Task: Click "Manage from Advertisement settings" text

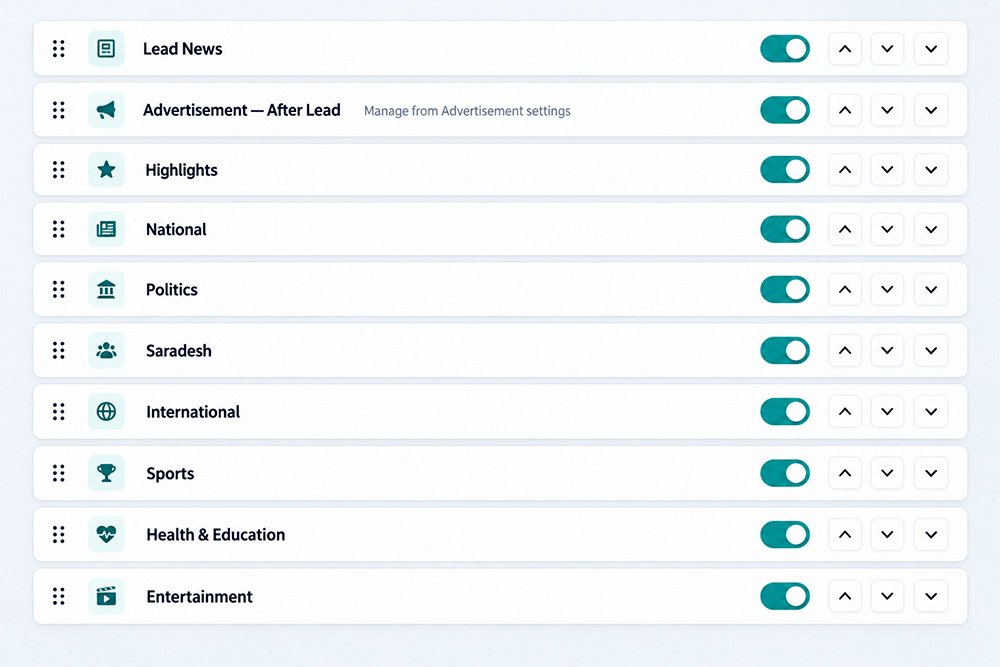Action: click(x=467, y=111)
